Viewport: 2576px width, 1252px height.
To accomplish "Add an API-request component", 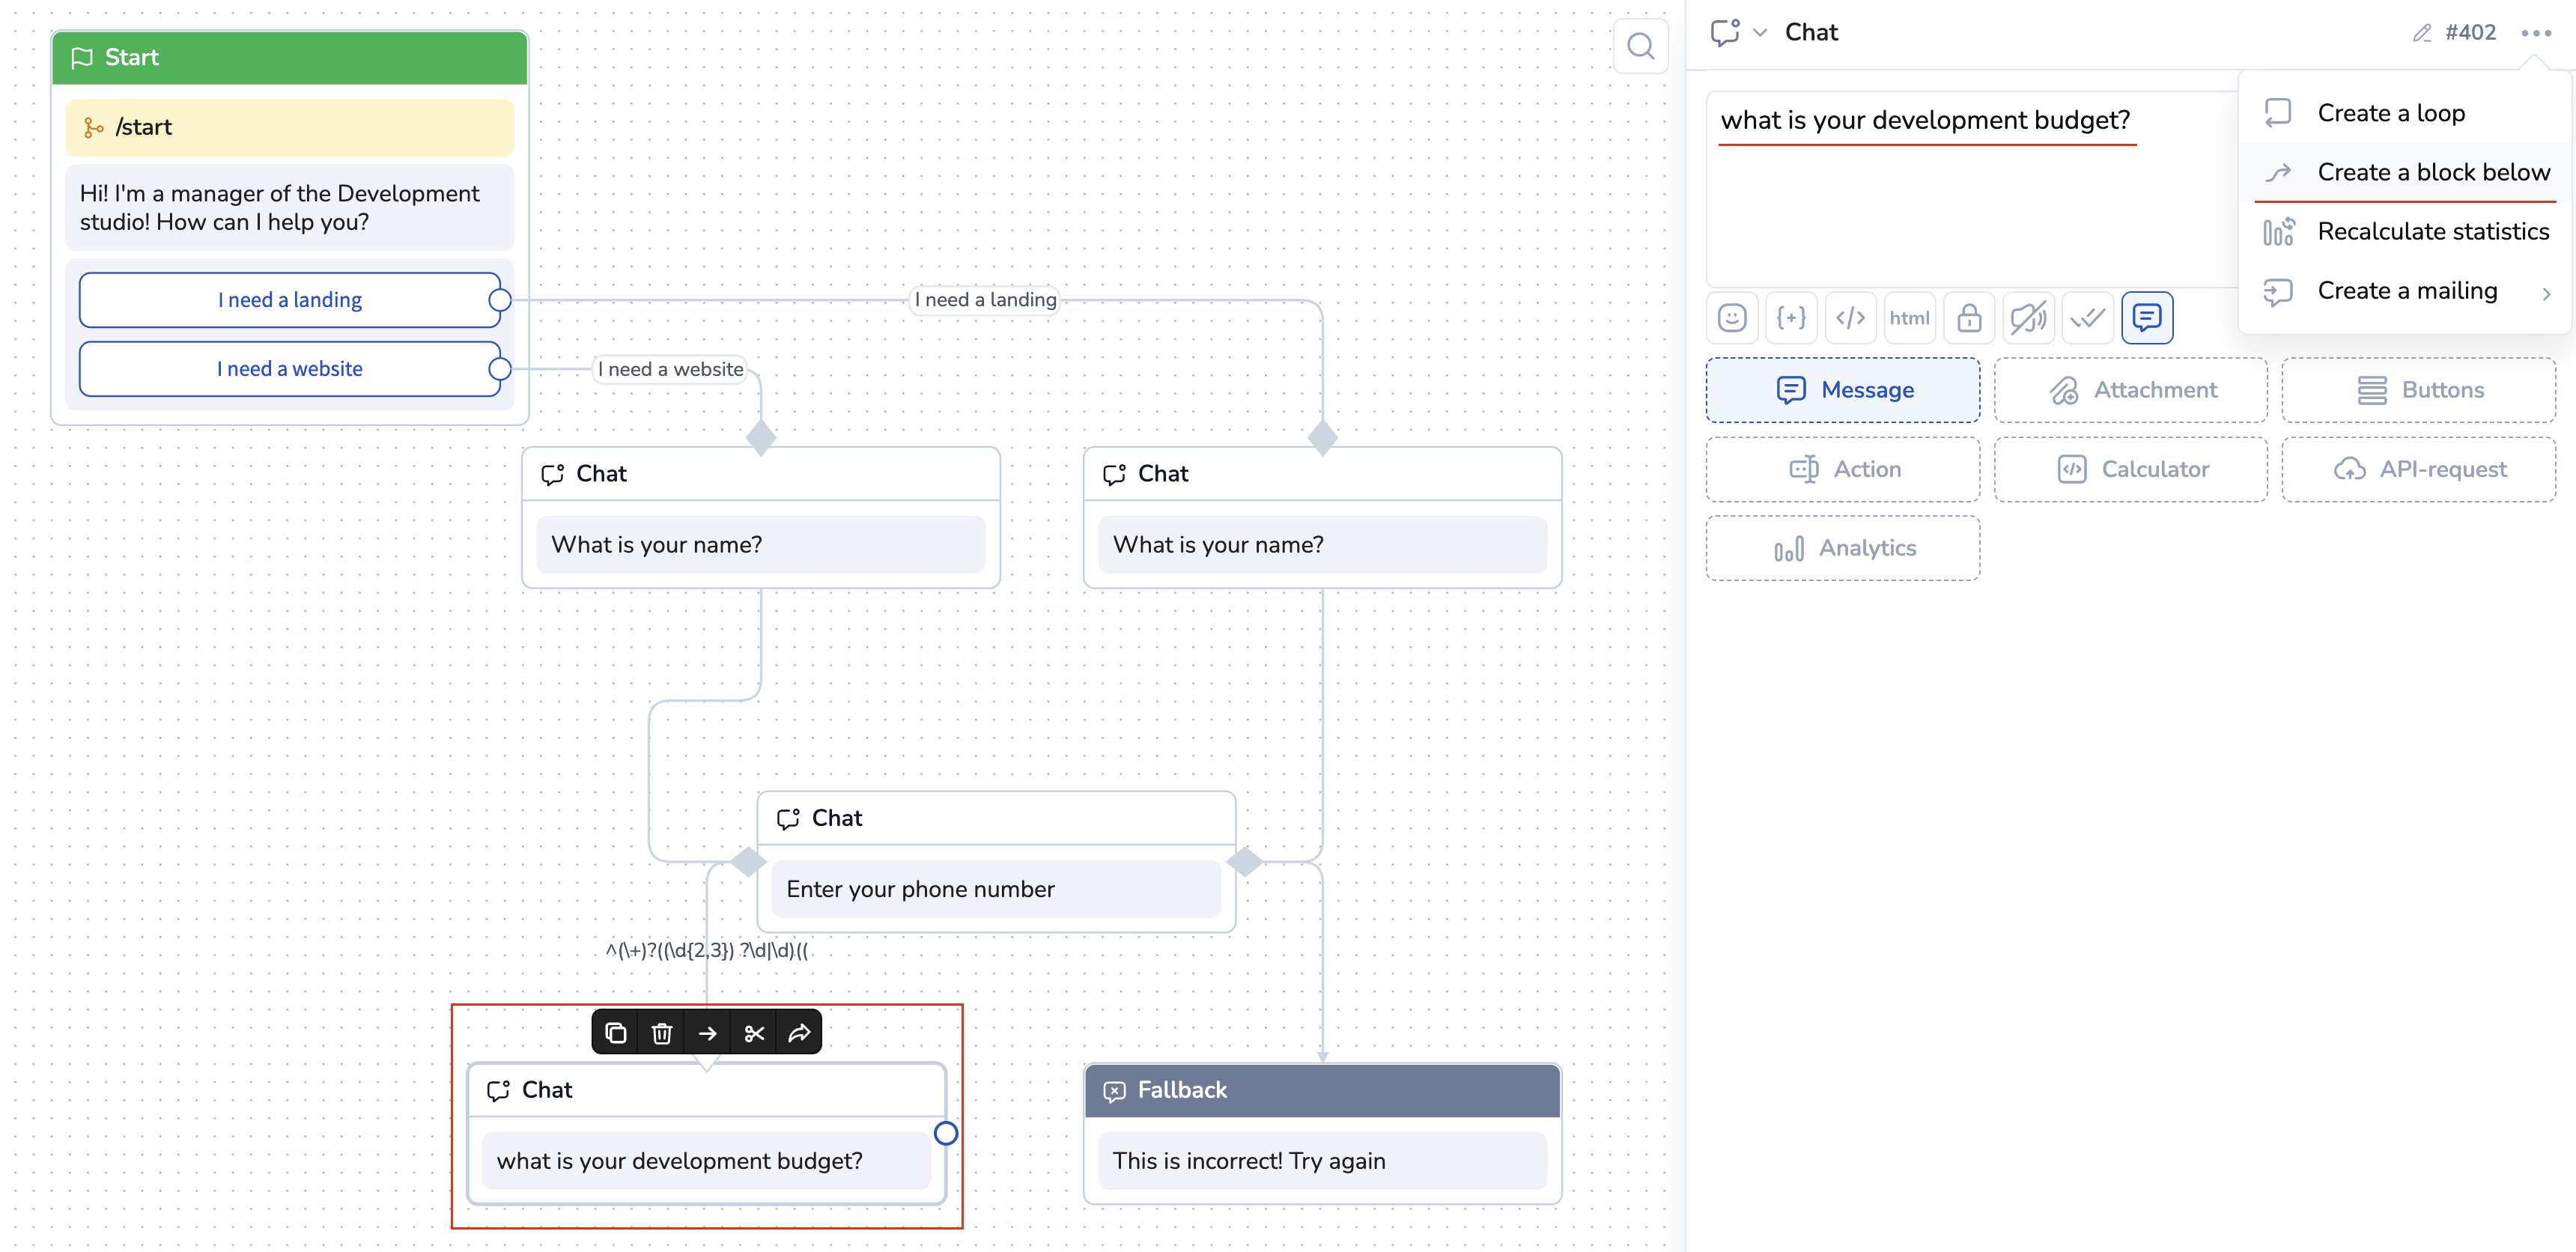I will [x=2418, y=469].
